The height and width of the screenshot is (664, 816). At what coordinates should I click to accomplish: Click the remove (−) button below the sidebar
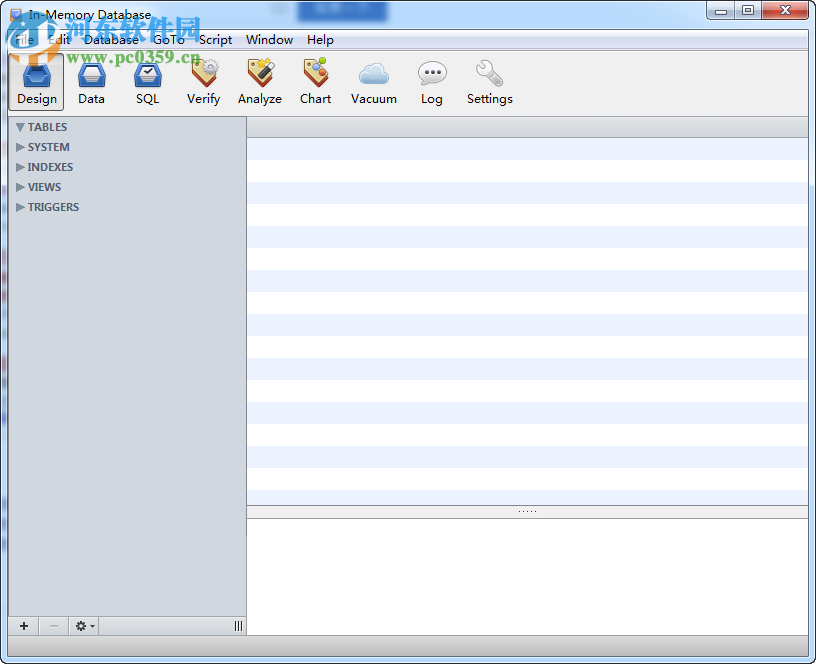(x=53, y=625)
